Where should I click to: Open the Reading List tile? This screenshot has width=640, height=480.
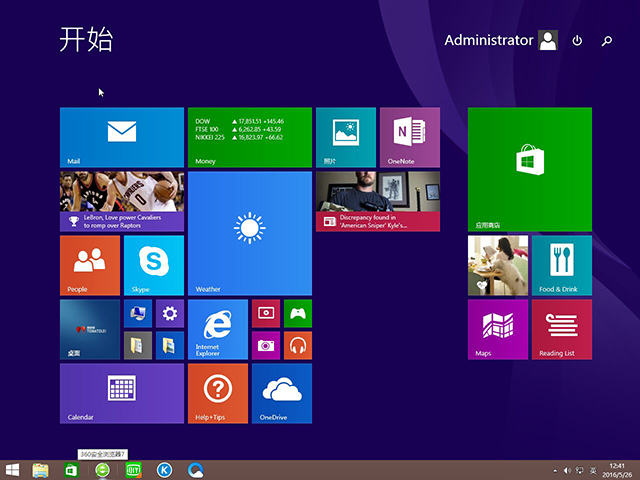coord(562,329)
